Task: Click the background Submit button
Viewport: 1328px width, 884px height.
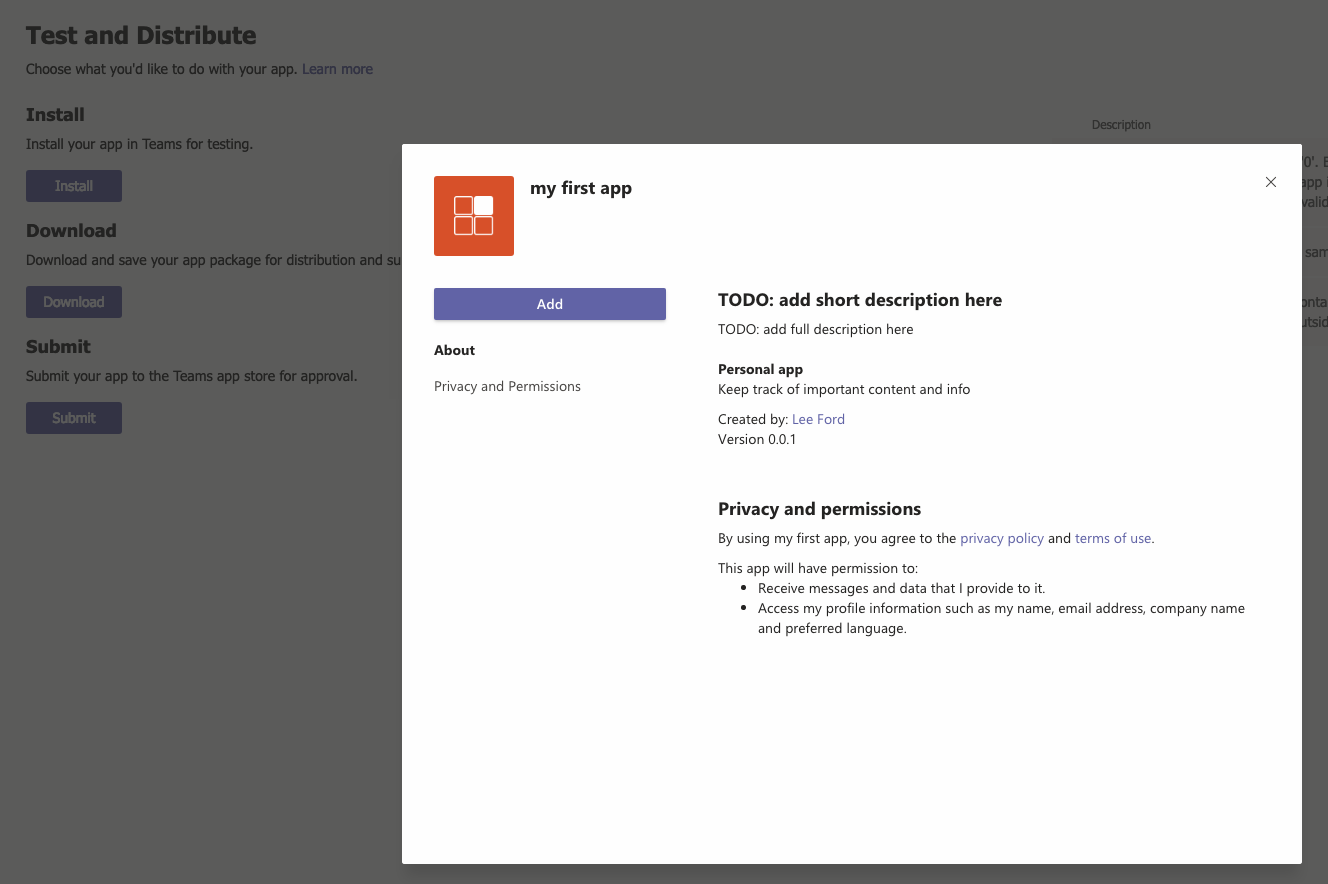Action: click(x=74, y=418)
